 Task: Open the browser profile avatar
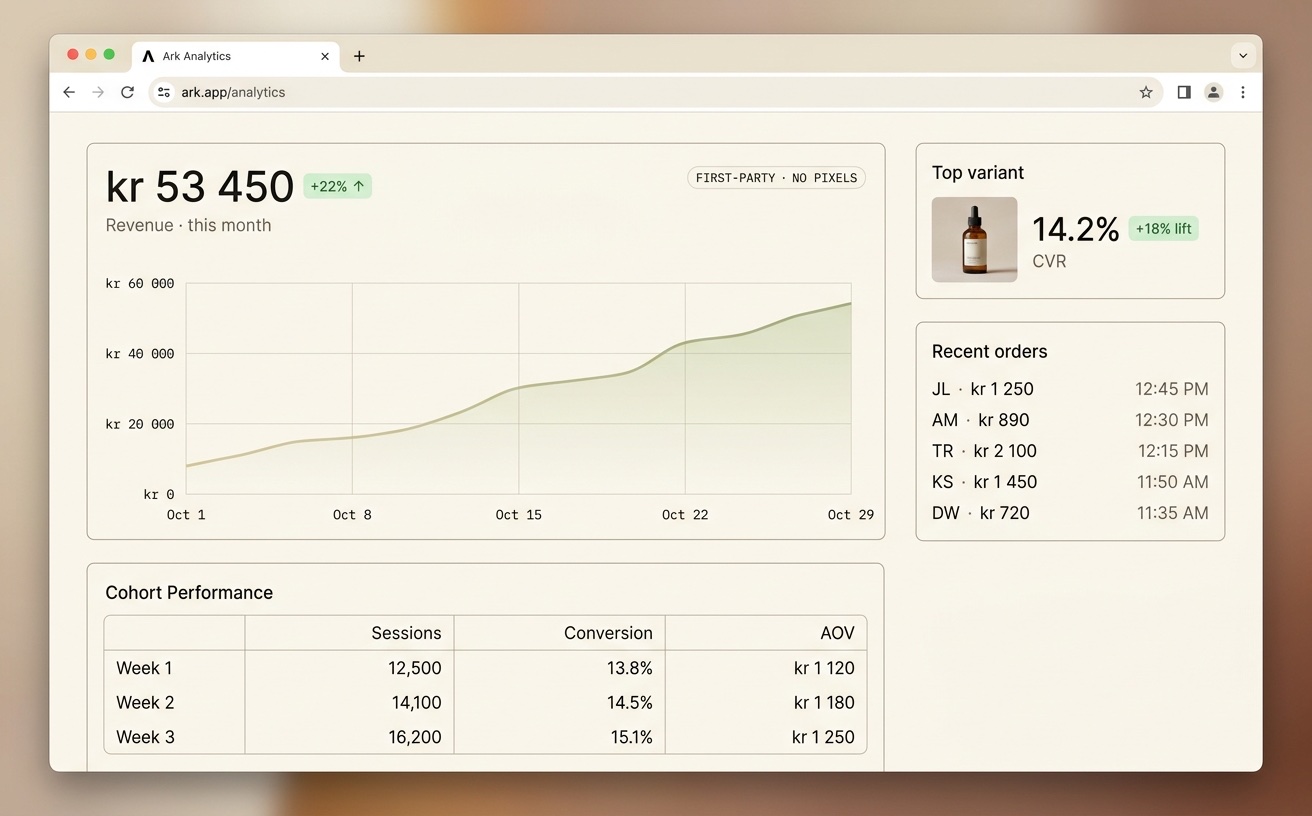(x=1213, y=92)
